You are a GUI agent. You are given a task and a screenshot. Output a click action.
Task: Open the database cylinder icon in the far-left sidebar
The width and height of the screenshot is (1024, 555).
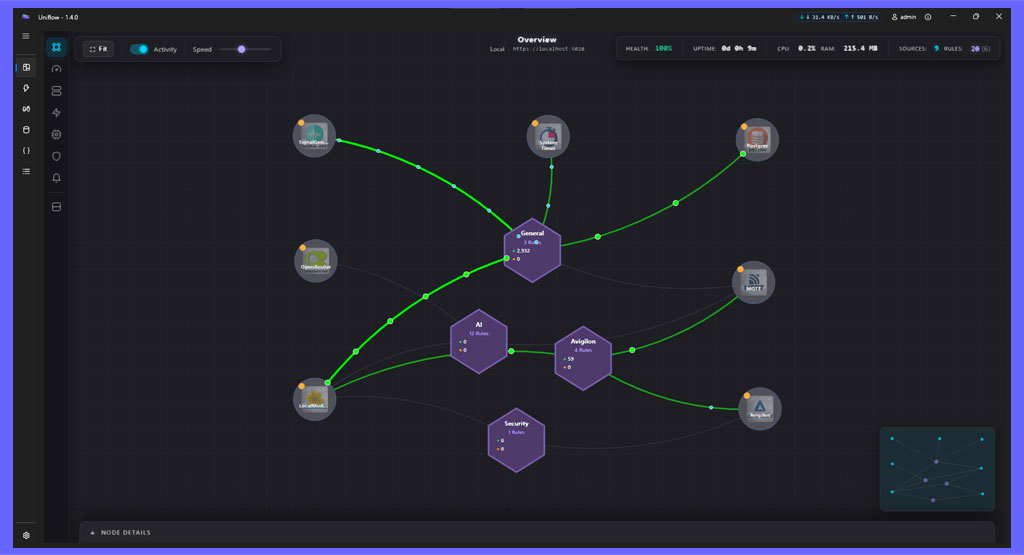point(26,130)
